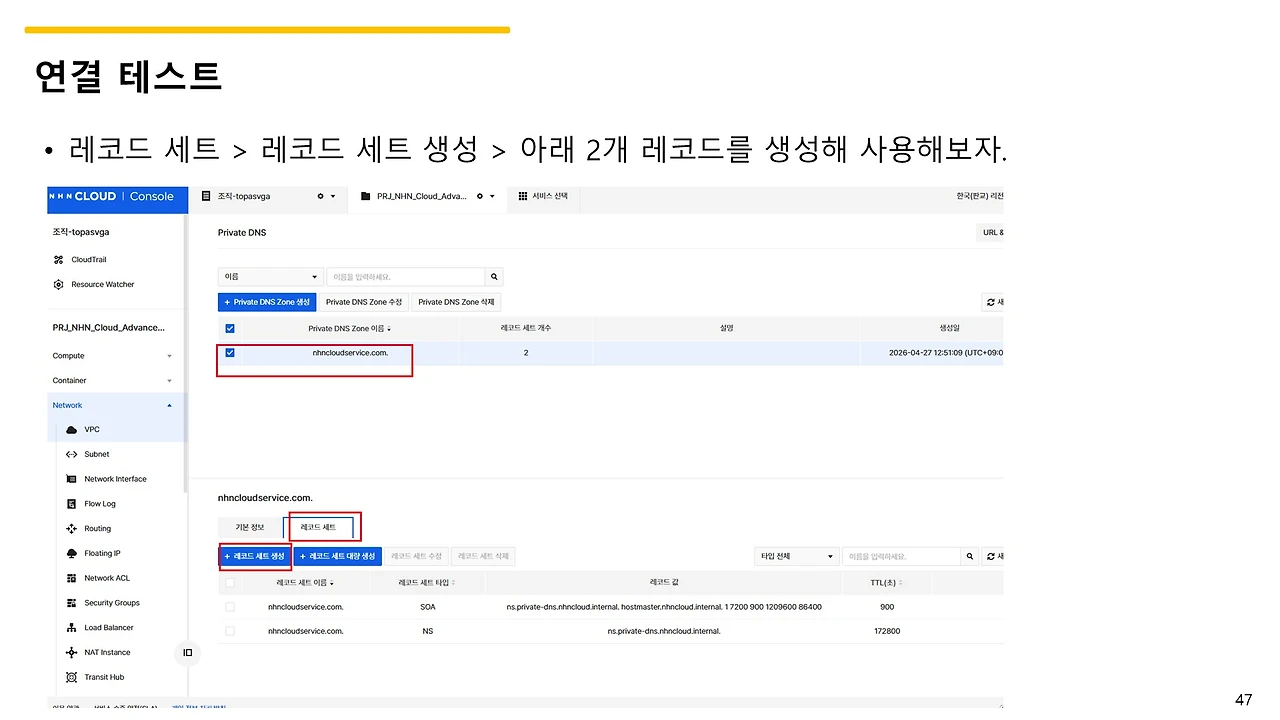Click the Private DNS Zone 생성 button
The width and height of the screenshot is (1280, 720).
pyautogui.click(x=266, y=302)
